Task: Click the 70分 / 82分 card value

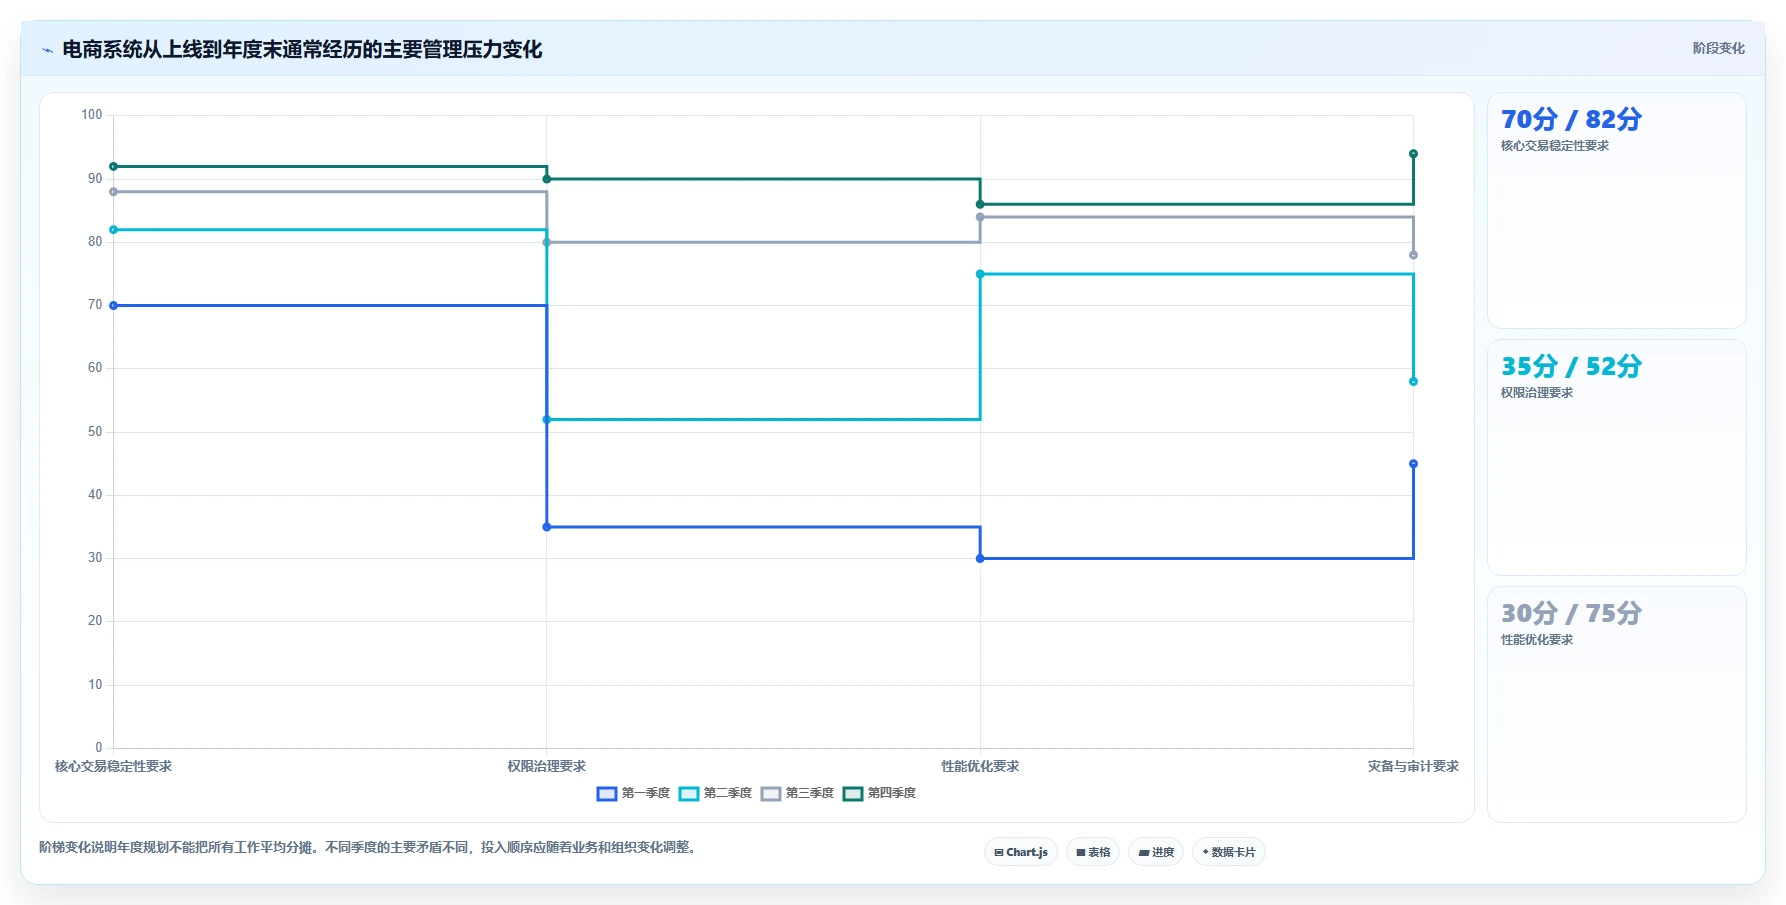Action: pyautogui.click(x=1571, y=119)
